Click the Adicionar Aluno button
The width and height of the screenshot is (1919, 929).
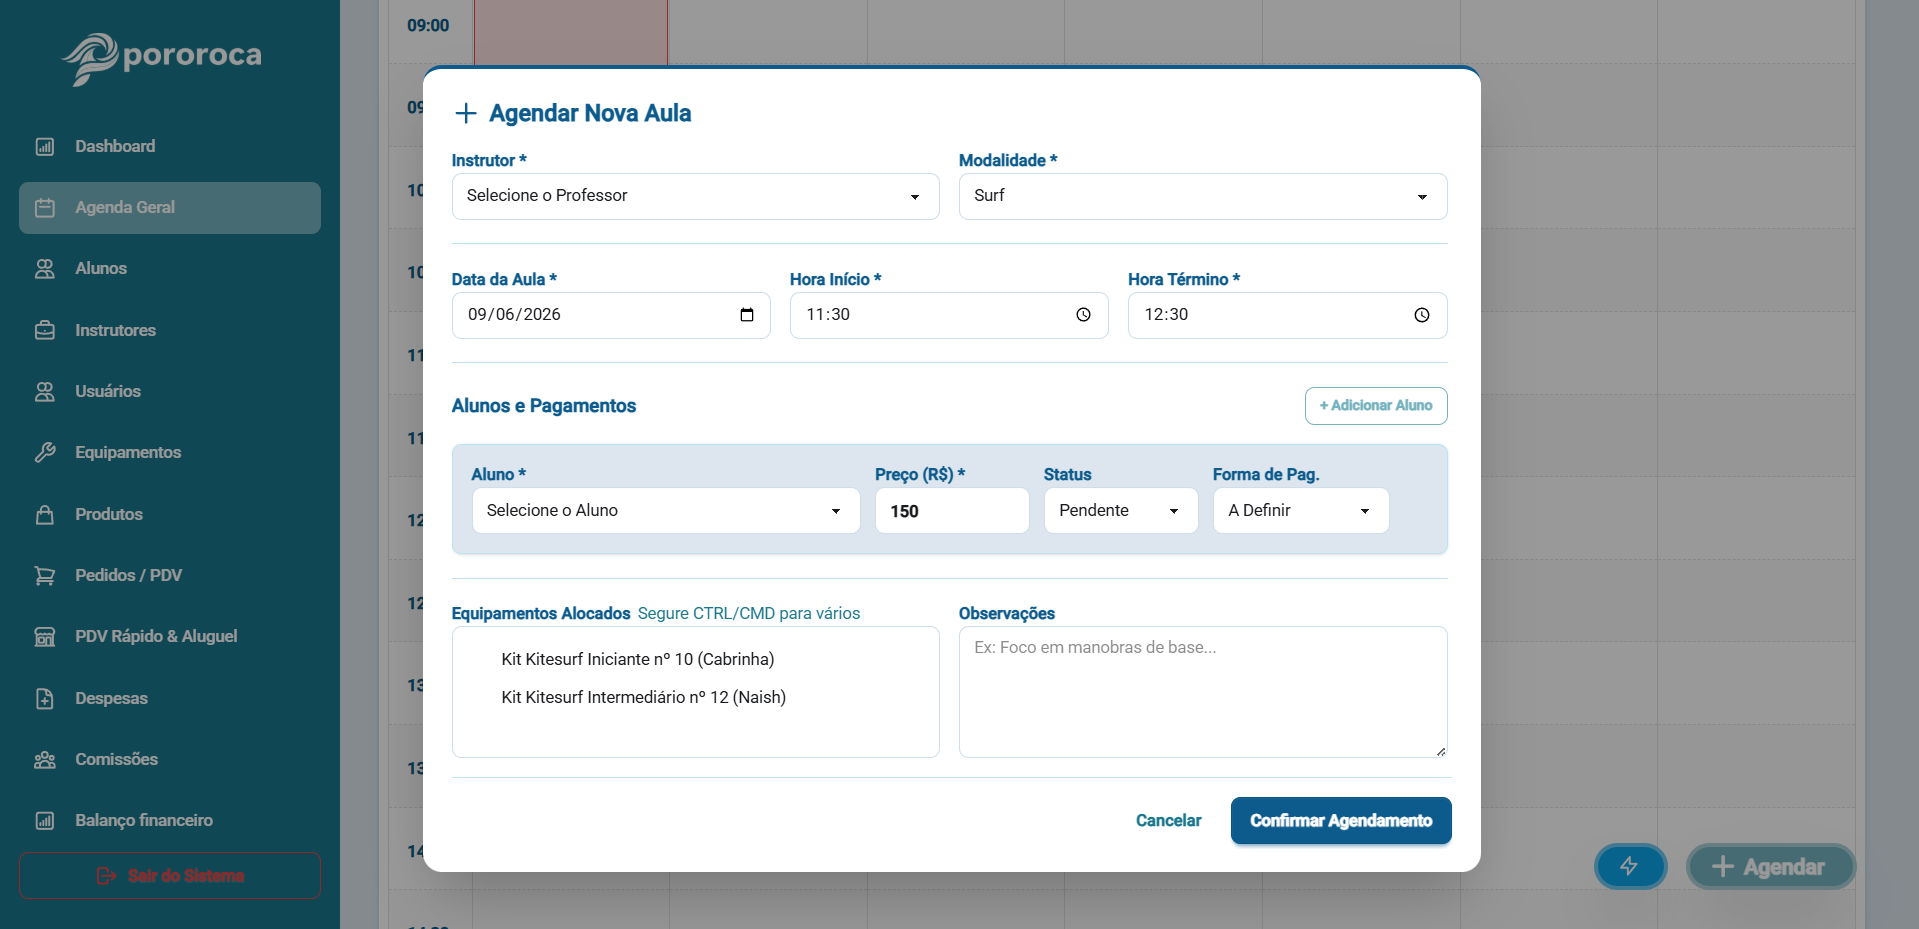tap(1376, 406)
